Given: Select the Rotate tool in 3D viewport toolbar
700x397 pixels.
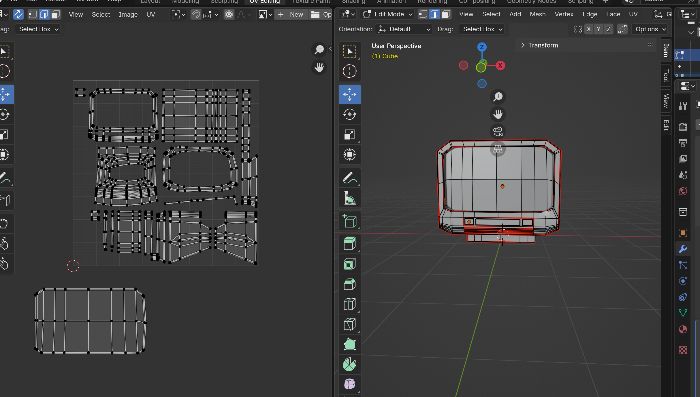Looking at the screenshot, I should (350, 114).
